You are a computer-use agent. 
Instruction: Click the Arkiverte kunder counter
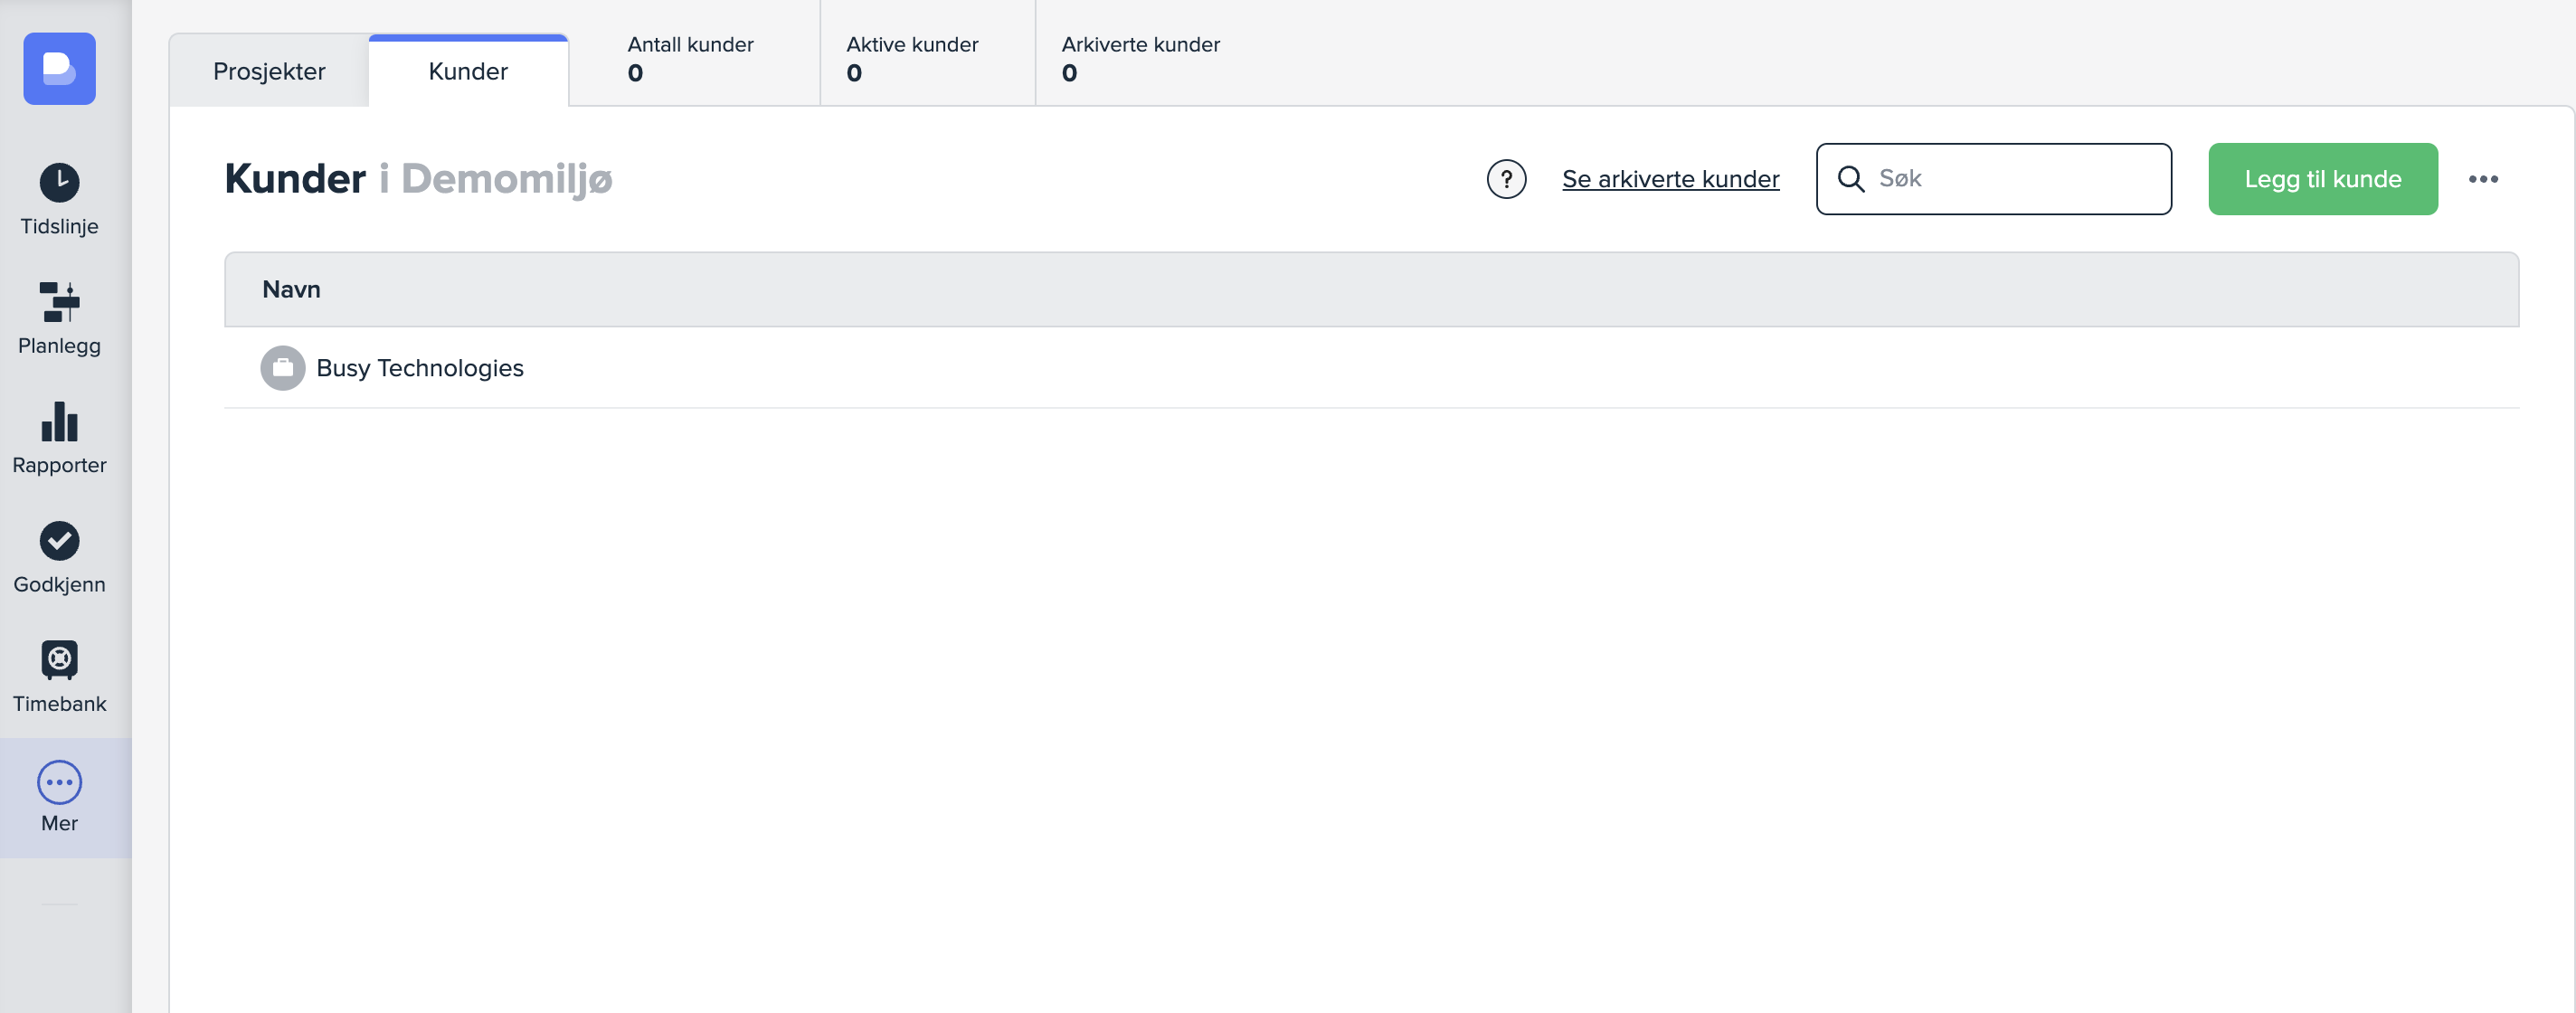point(1140,58)
